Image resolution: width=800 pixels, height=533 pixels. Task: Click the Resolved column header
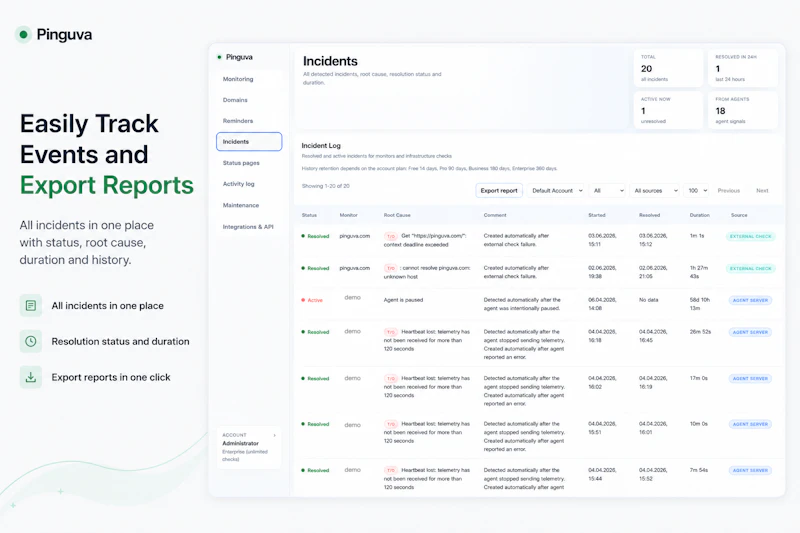[x=649, y=215]
